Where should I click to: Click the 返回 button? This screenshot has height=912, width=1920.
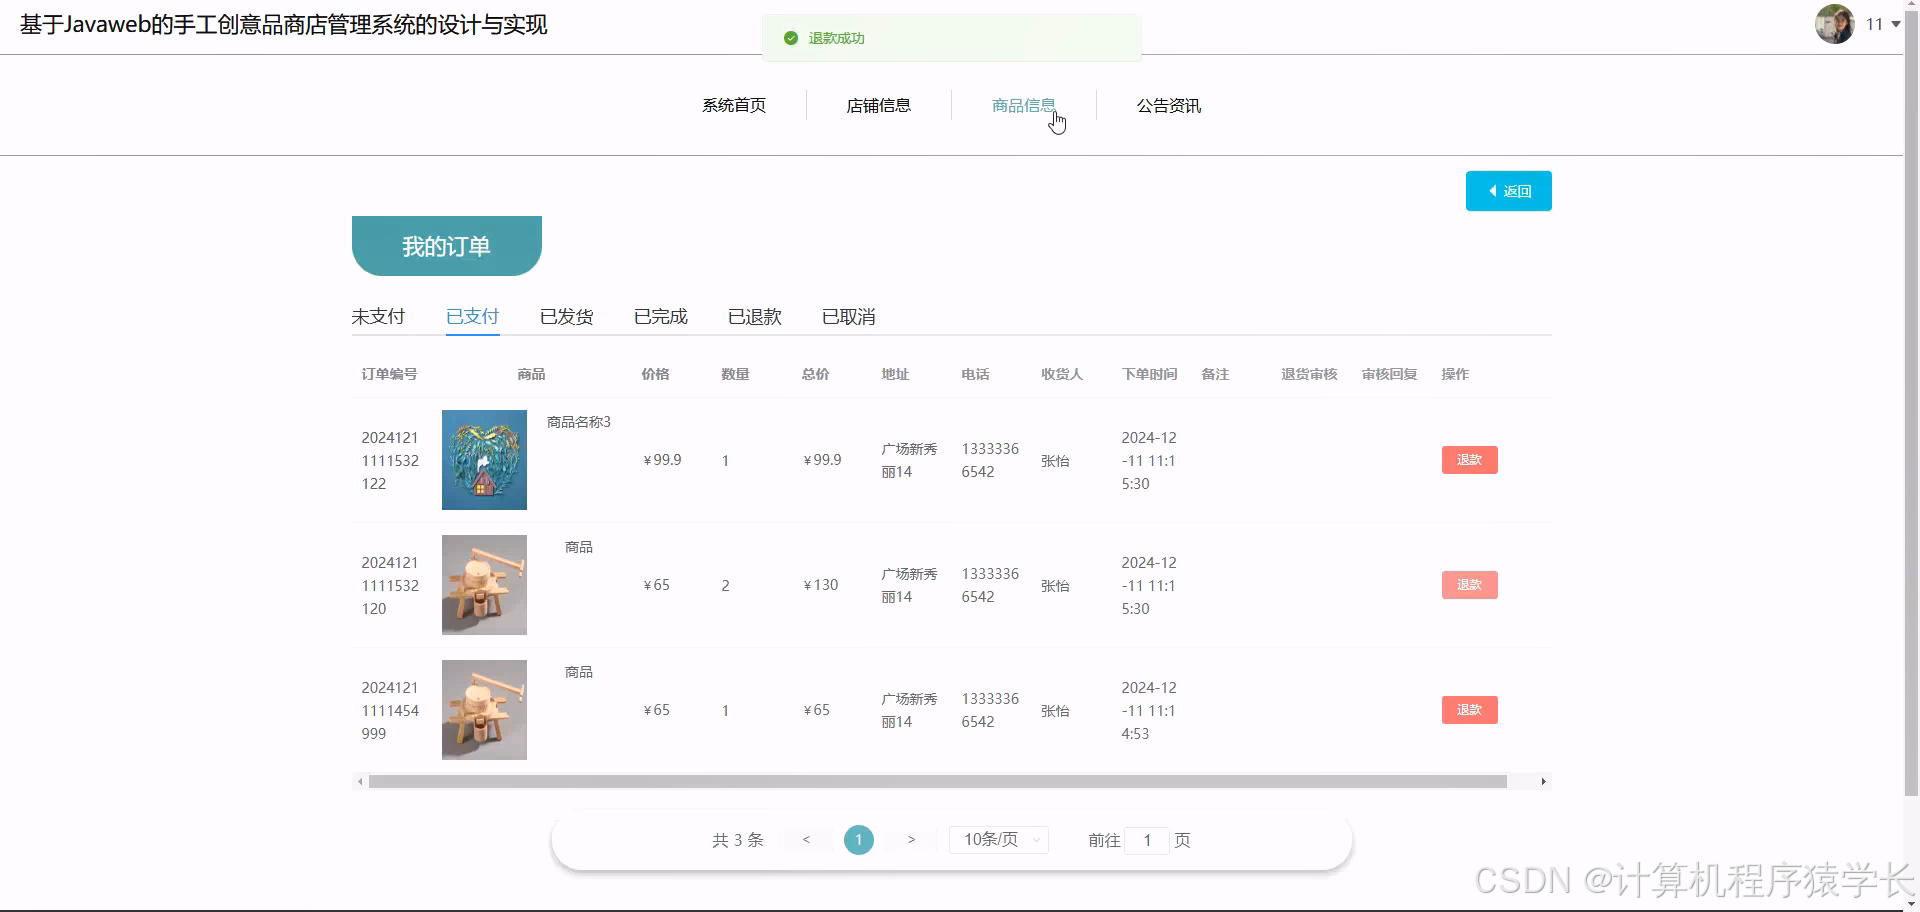click(x=1508, y=190)
